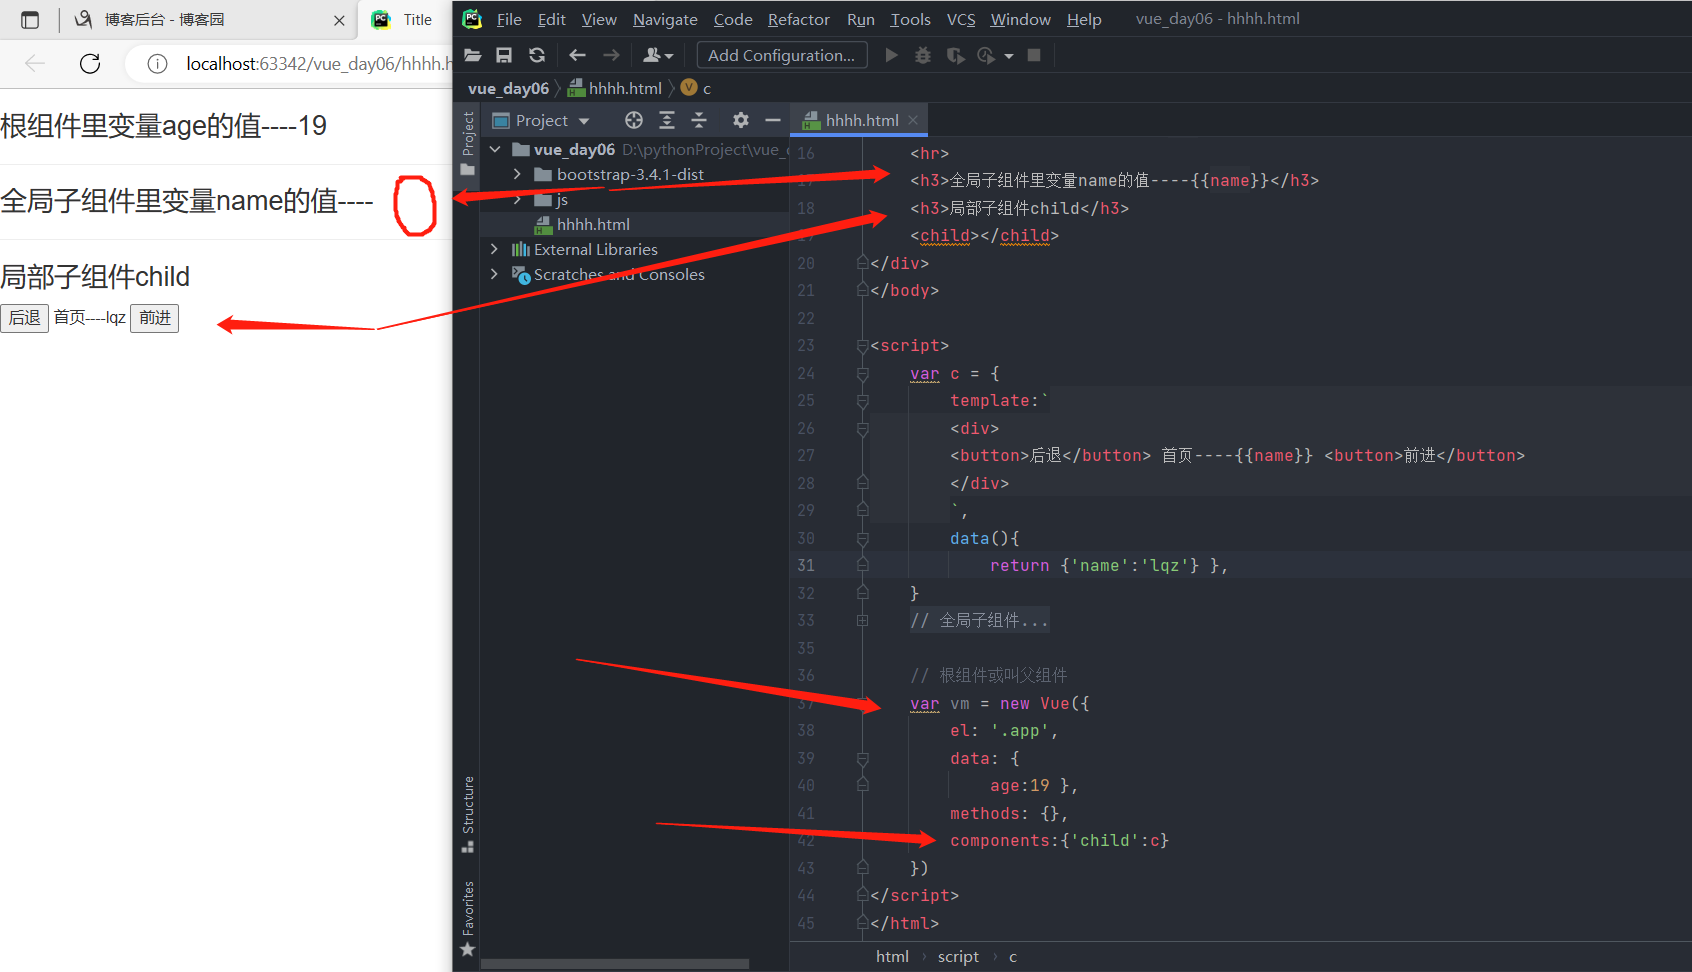Click the Open folder icon in PyCharm toolbar
The height and width of the screenshot is (972, 1692).
click(x=473, y=55)
